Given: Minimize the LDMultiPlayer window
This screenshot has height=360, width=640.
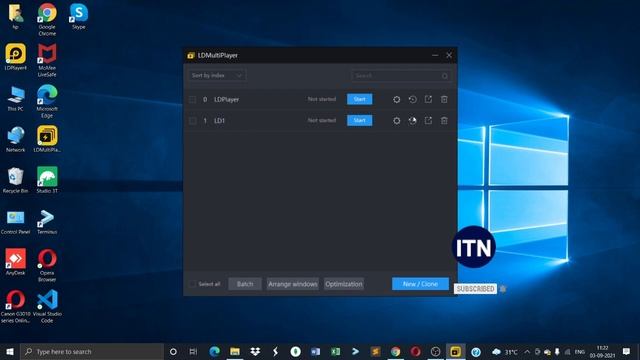Looking at the screenshot, I should coord(435,55).
